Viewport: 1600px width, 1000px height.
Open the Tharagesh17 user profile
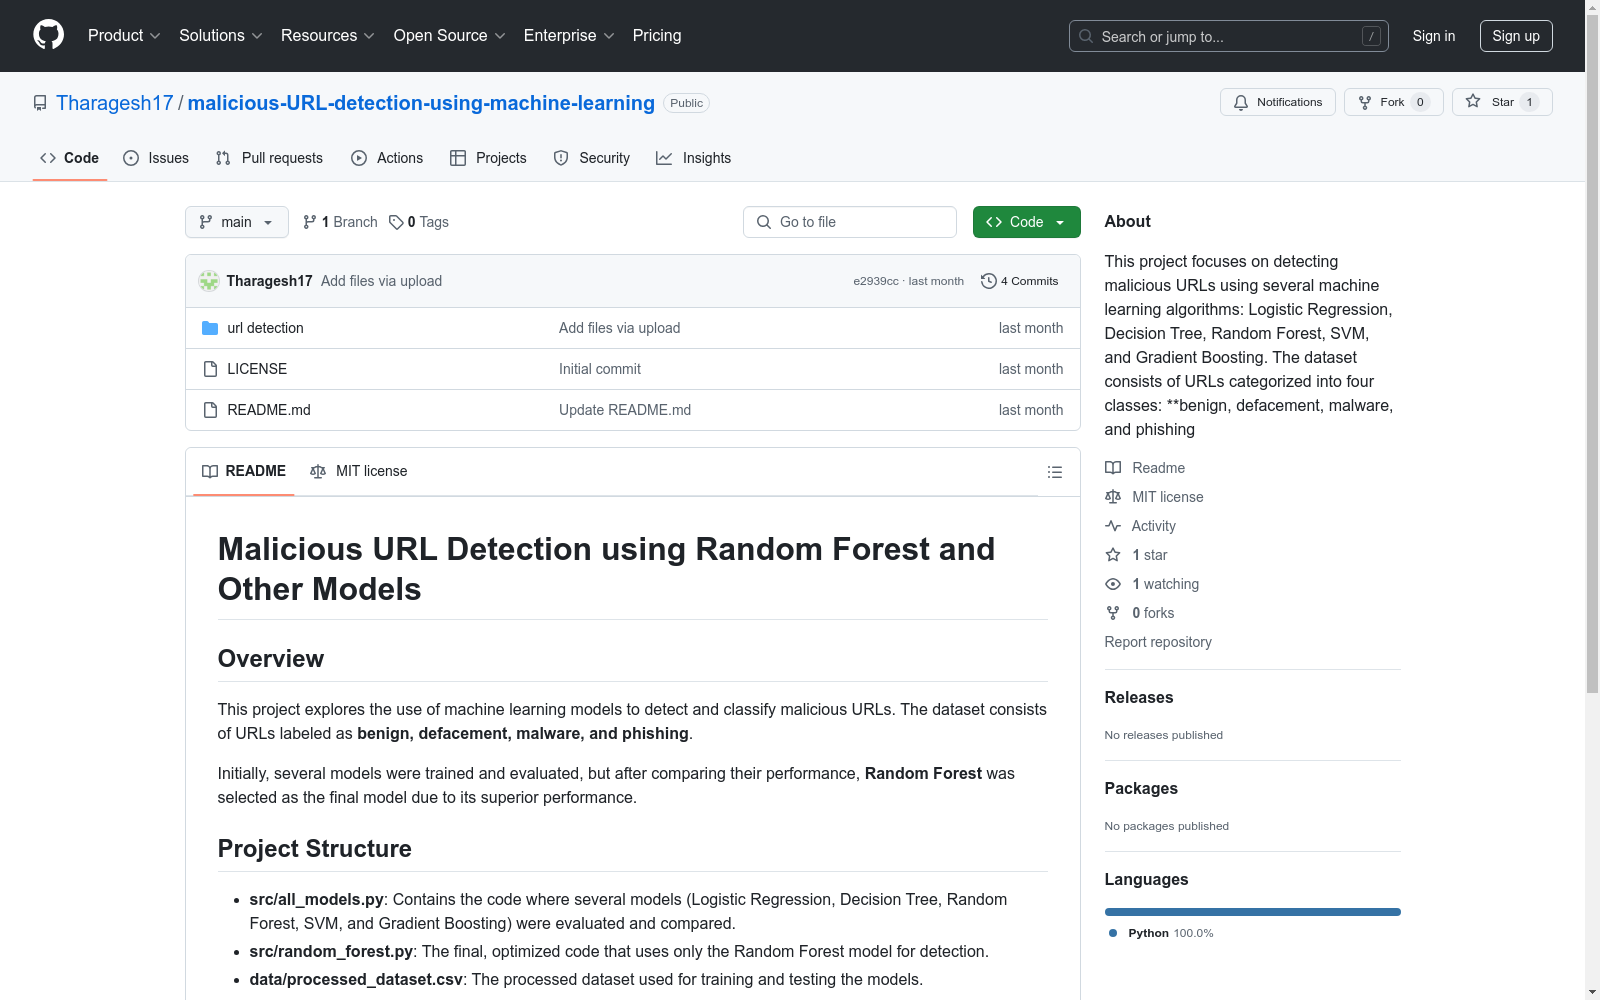[115, 103]
